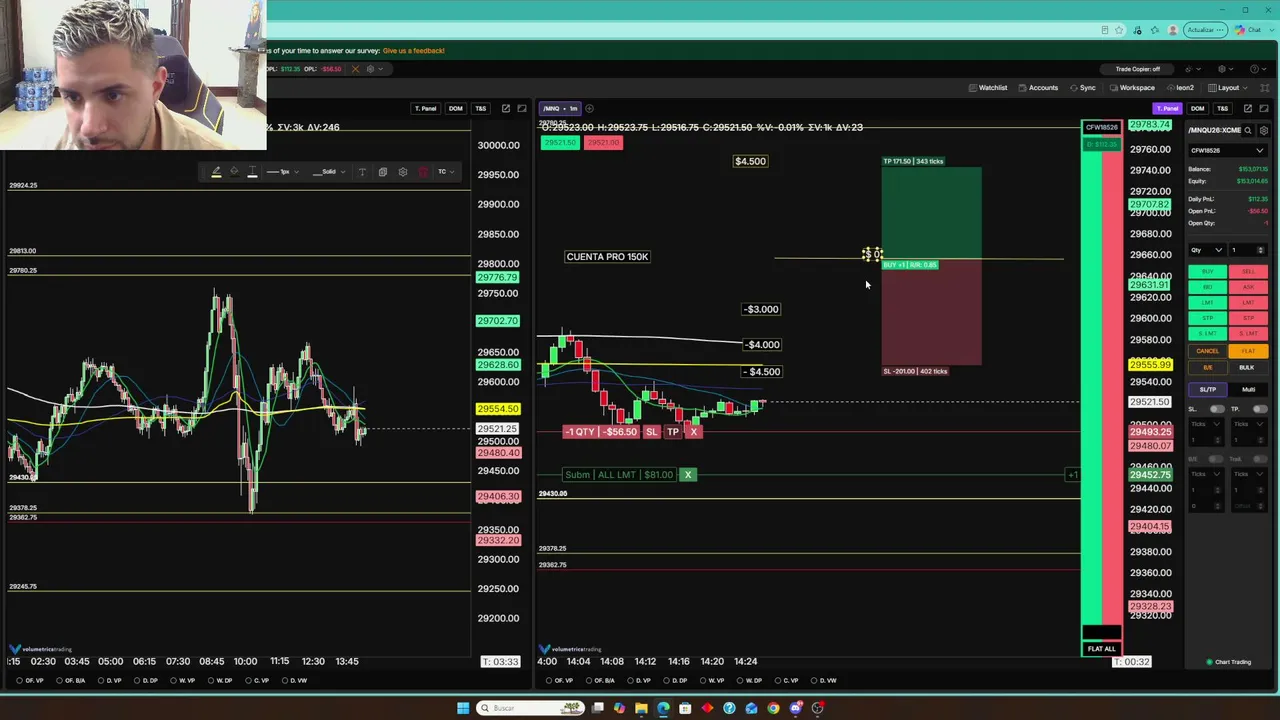
Task: Toggle the B/E auto switch
Action: [1217, 459]
